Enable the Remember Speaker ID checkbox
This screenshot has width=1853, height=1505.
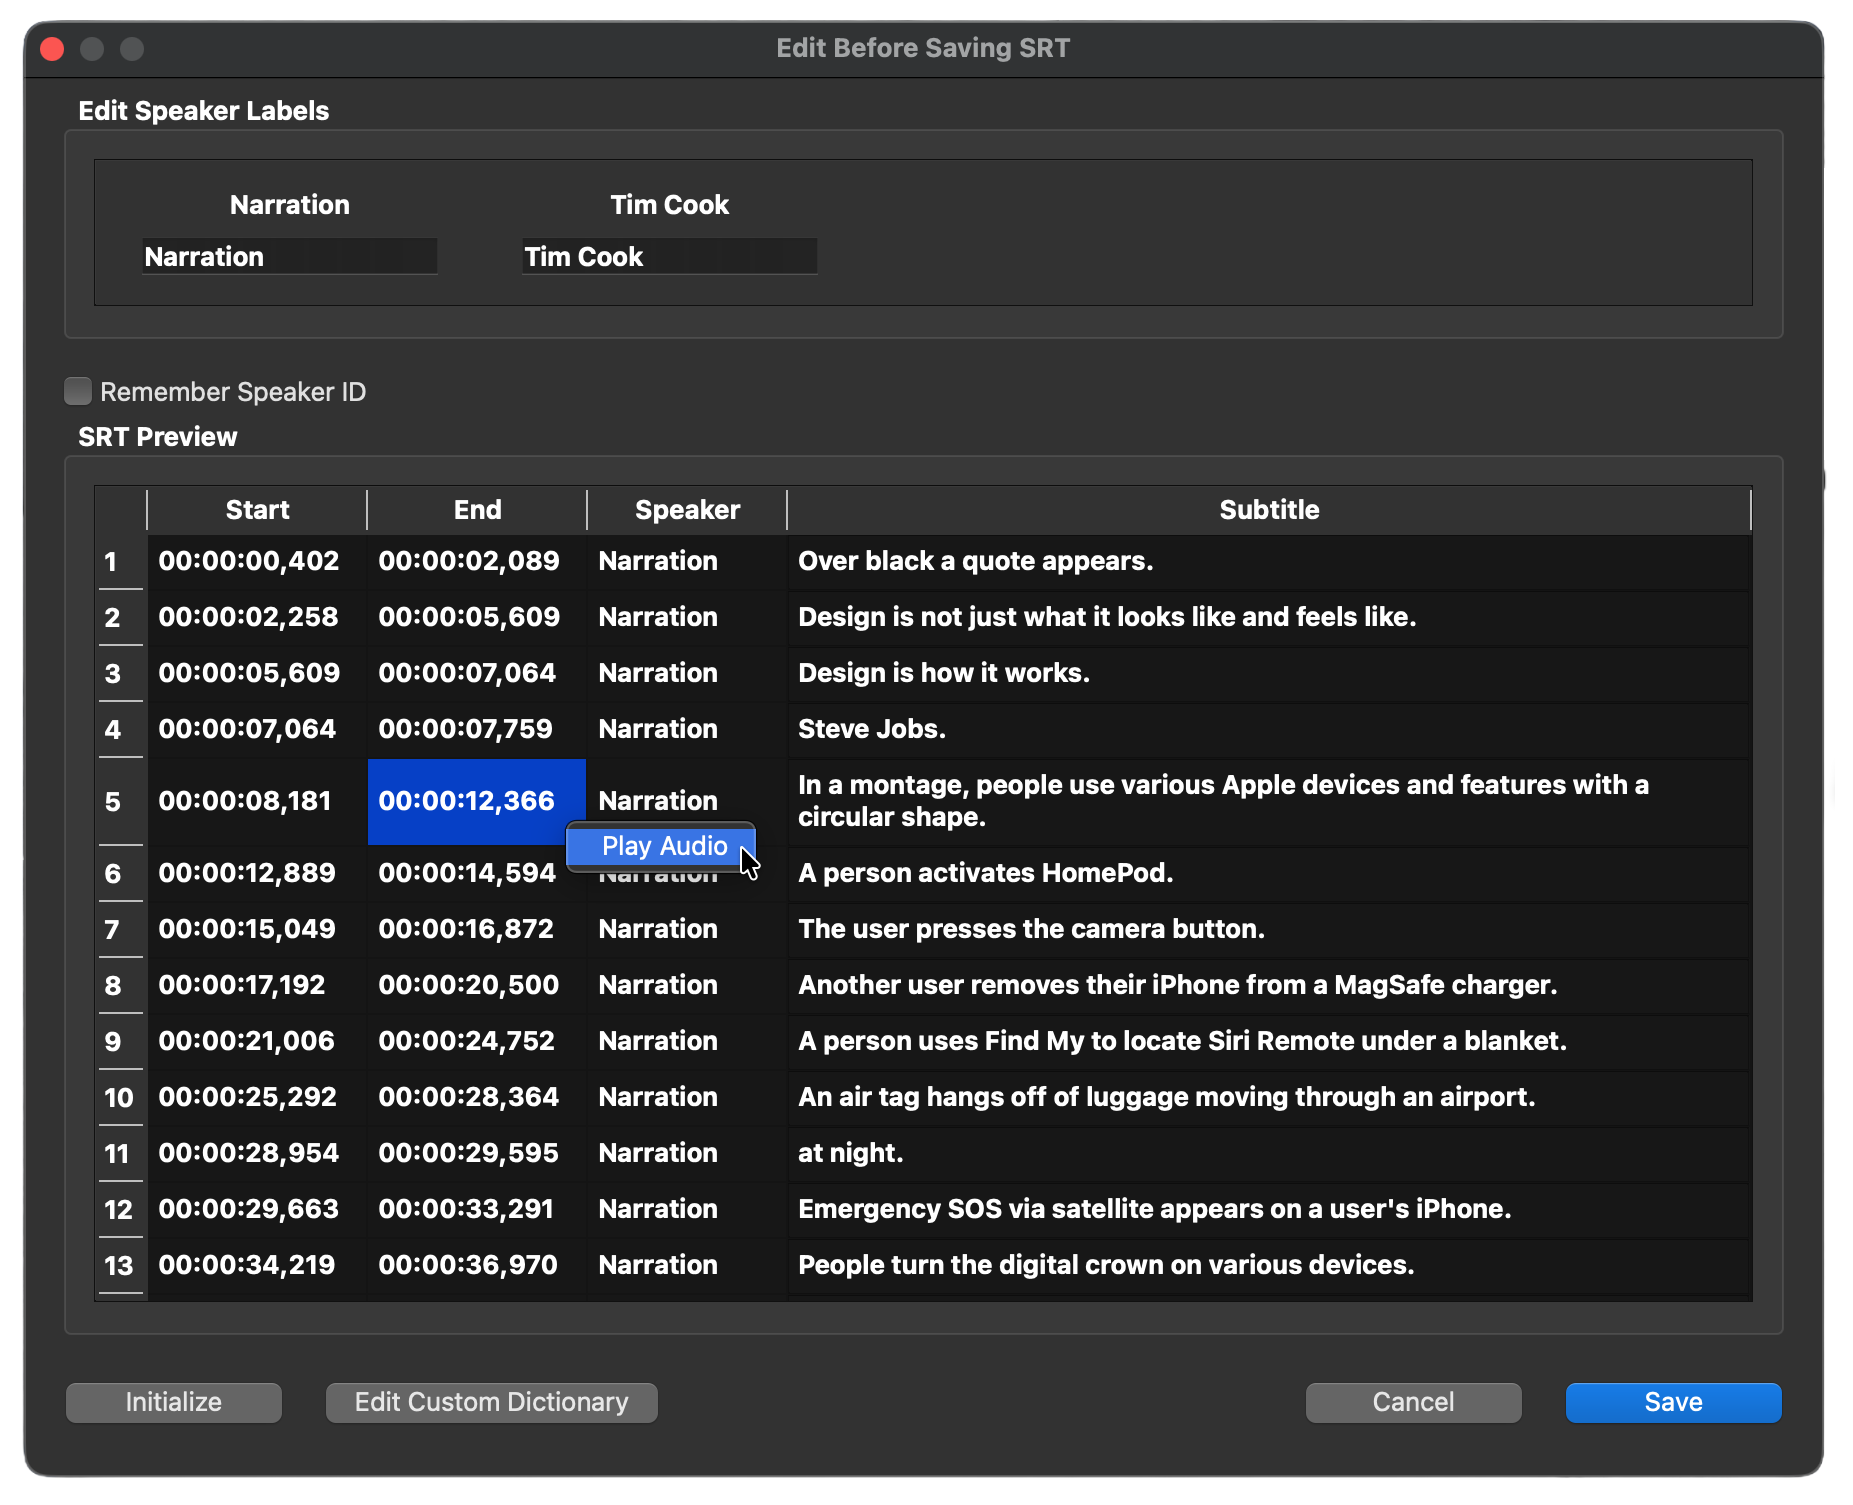click(x=78, y=391)
